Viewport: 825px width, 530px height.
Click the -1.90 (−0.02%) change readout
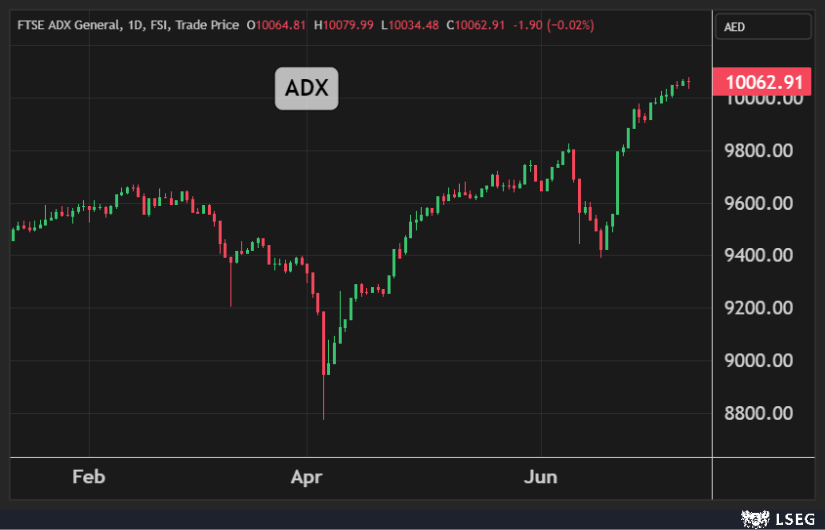coord(552,25)
